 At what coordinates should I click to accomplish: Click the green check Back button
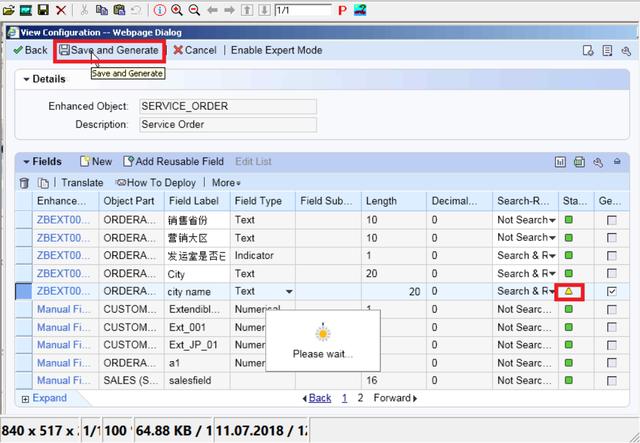[x=30, y=50]
